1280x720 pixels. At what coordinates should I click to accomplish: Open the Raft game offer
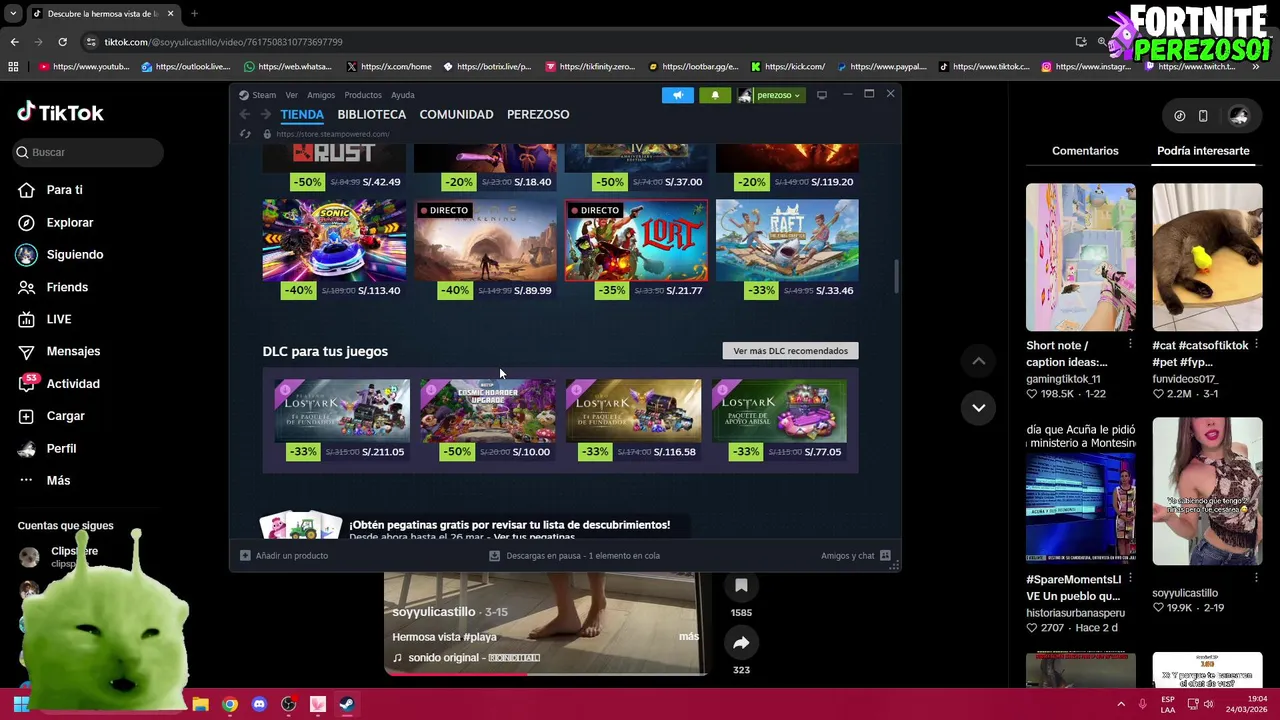coord(787,240)
